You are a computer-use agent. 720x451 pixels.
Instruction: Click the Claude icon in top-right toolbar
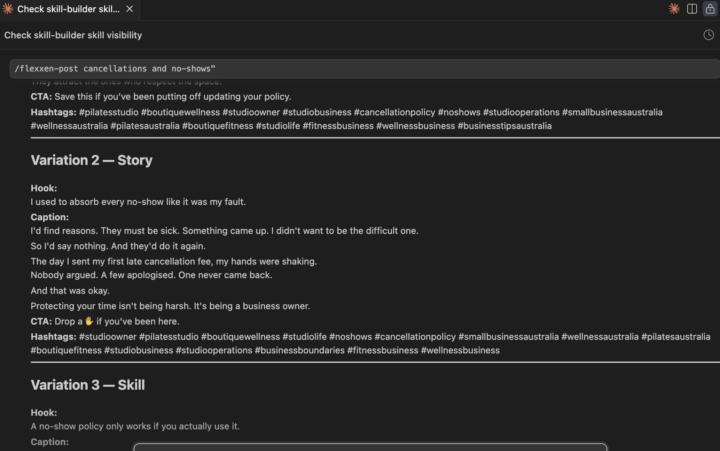click(674, 9)
